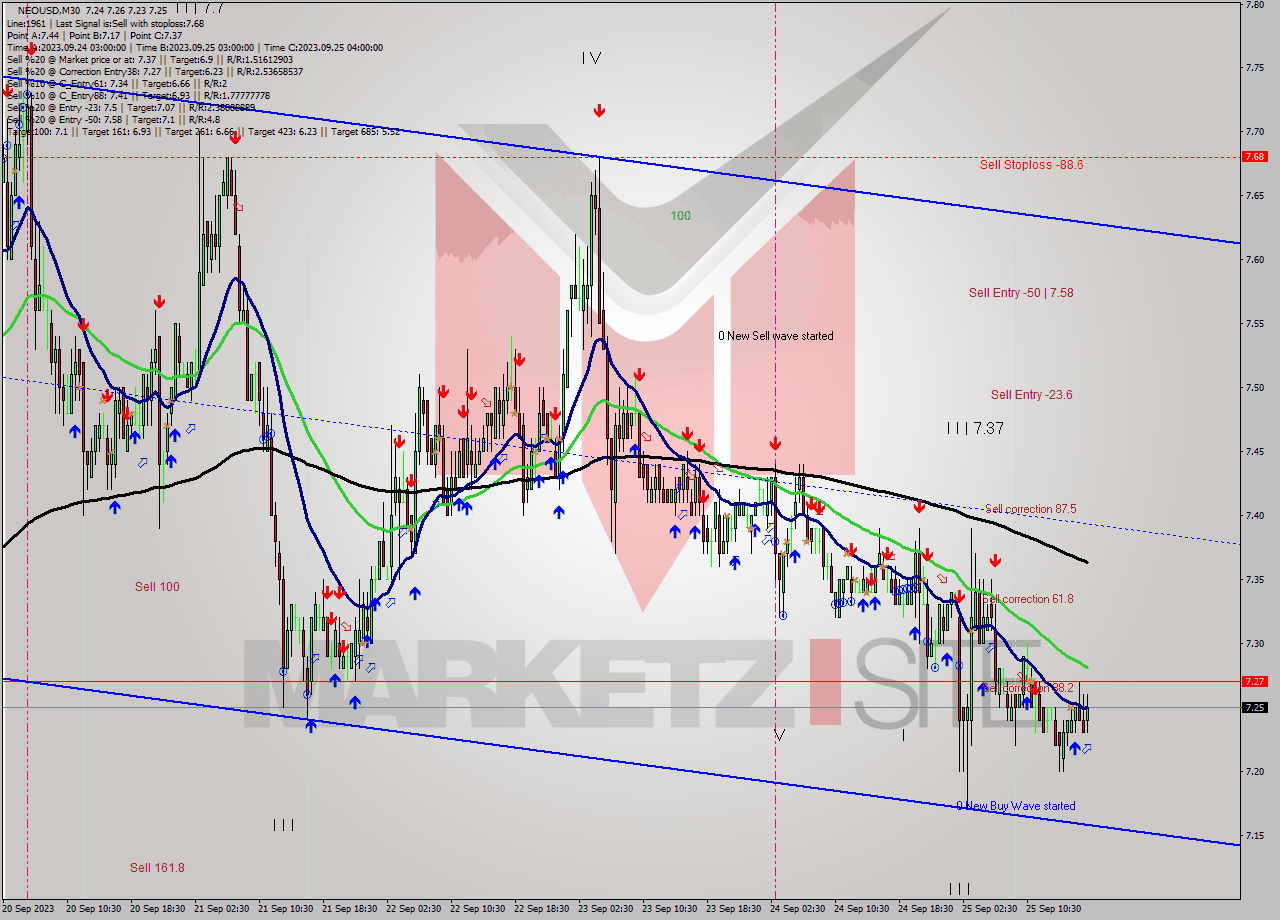Click '25 Sep 10:30' on the time axis
This screenshot has width=1280, height=920.
click(1053, 909)
